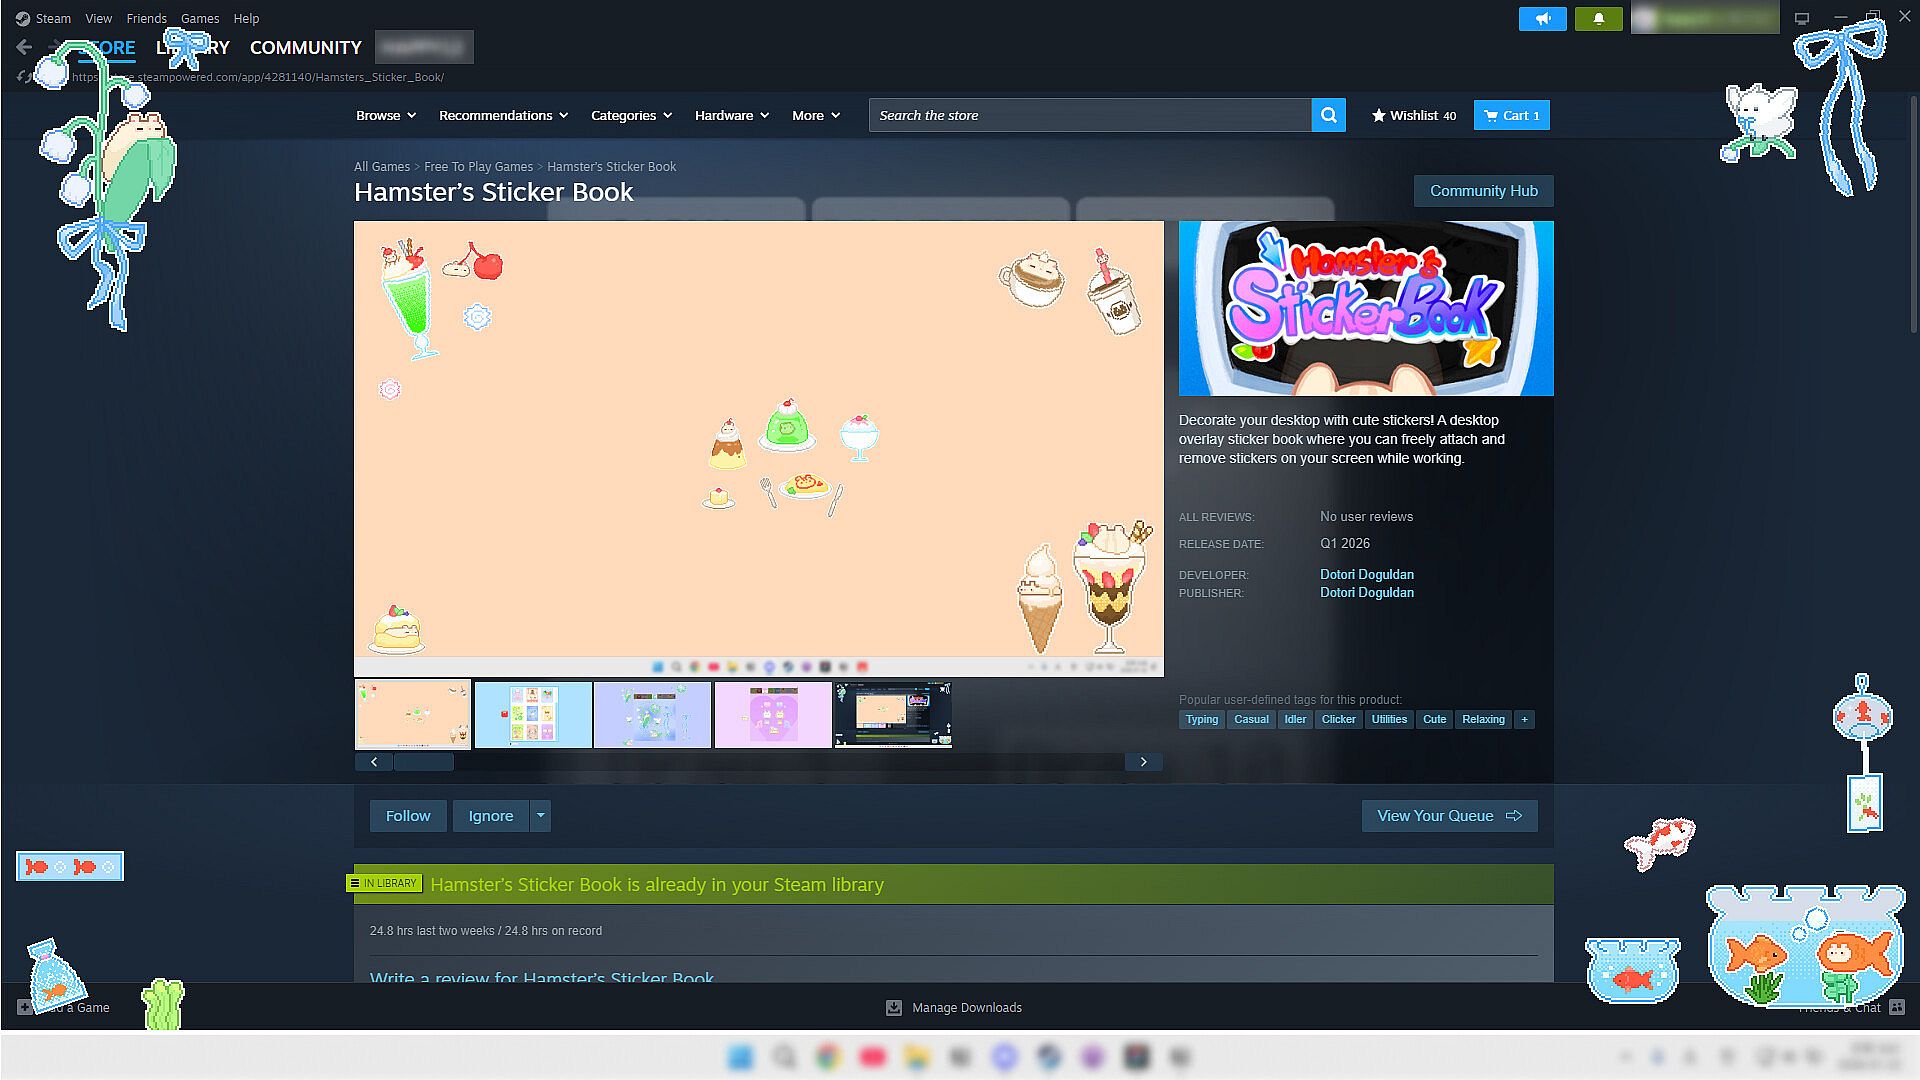The image size is (1920, 1080).
Task: Expand the Browse dropdown menu
Action: point(385,115)
